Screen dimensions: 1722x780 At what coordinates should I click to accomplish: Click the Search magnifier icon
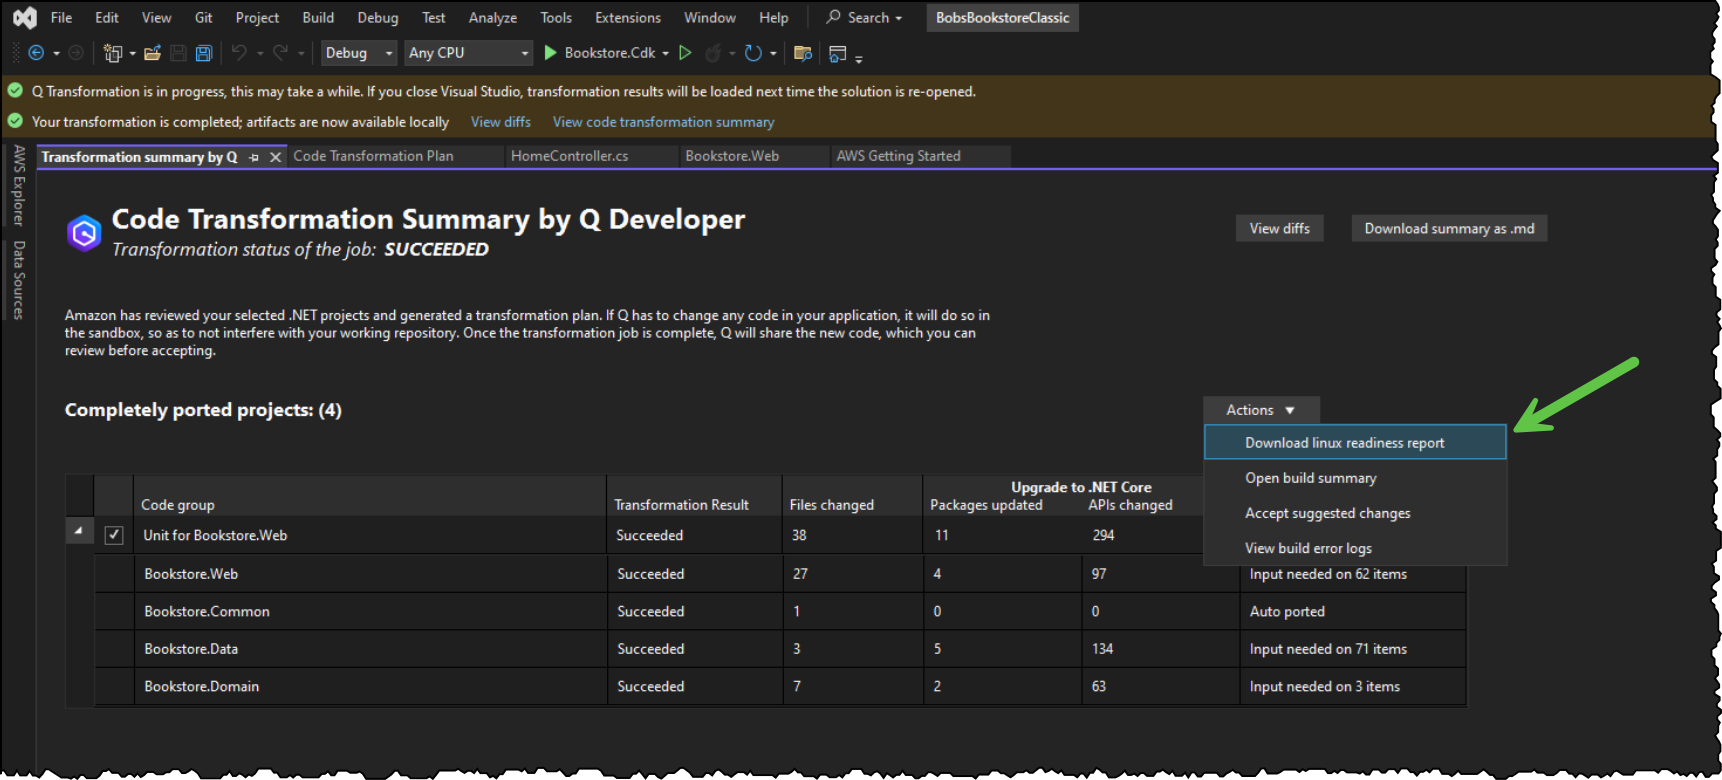point(833,17)
